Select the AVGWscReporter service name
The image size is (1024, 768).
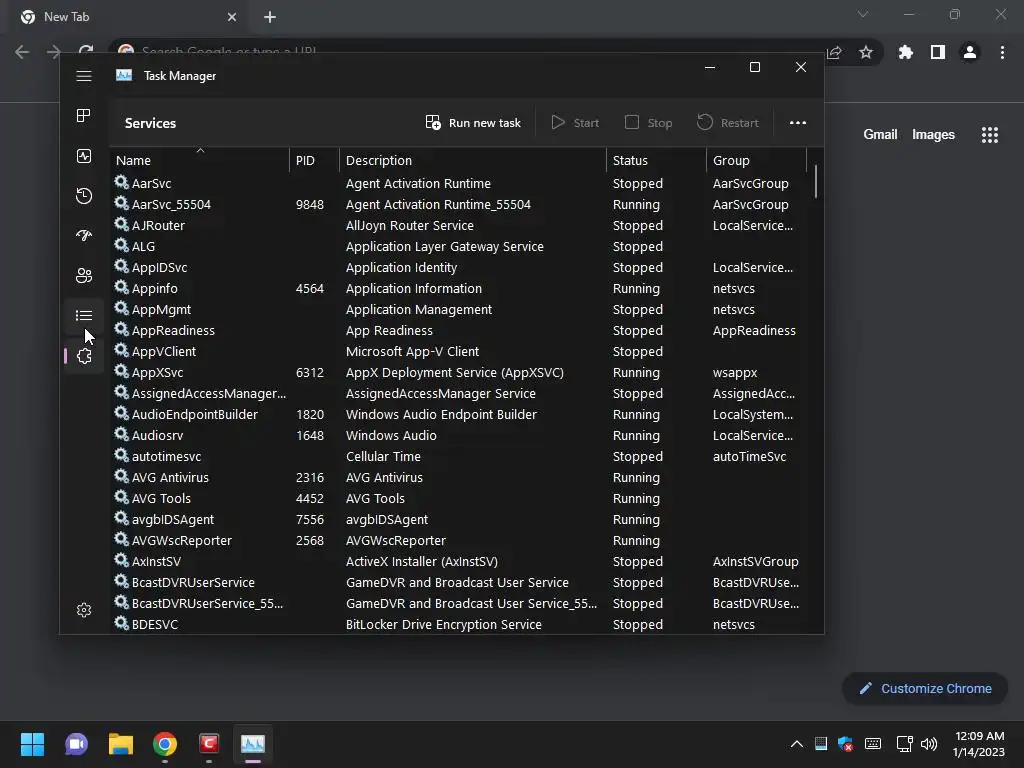(182, 540)
